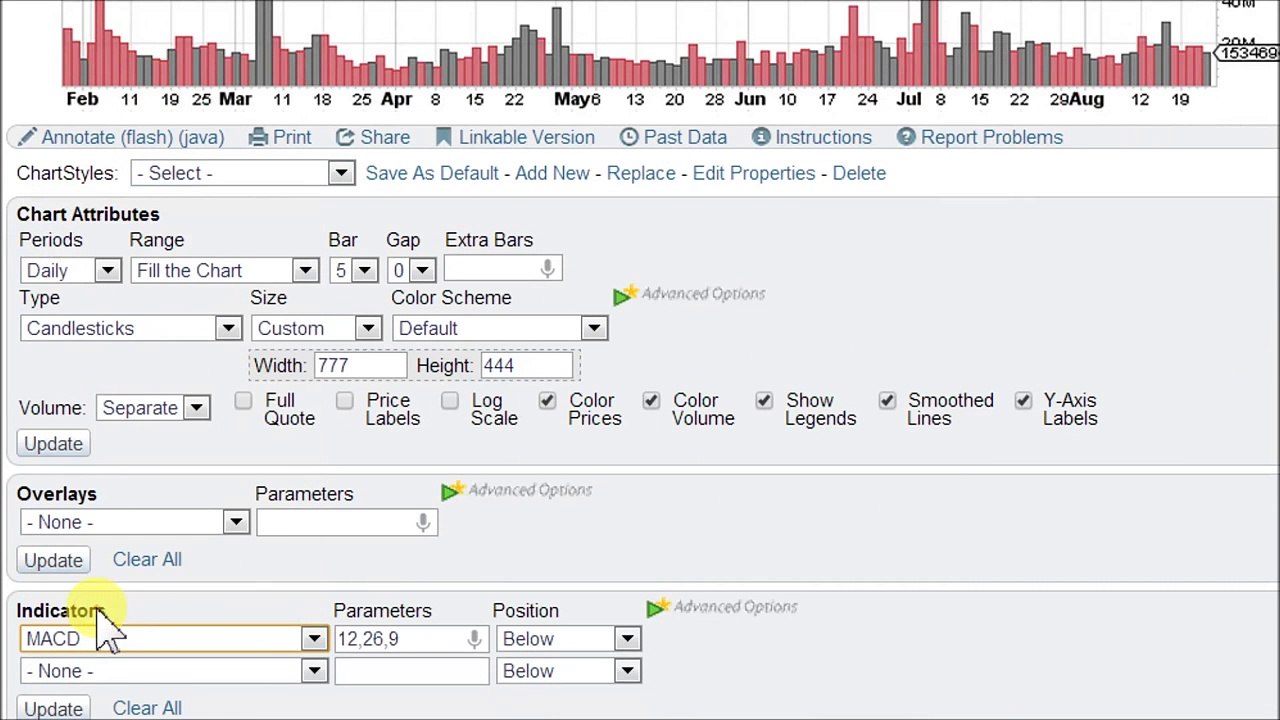Image resolution: width=1280 pixels, height=720 pixels.
Task: Click the microphone icon in MACD parameters field
Action: (x=474, y=639)
